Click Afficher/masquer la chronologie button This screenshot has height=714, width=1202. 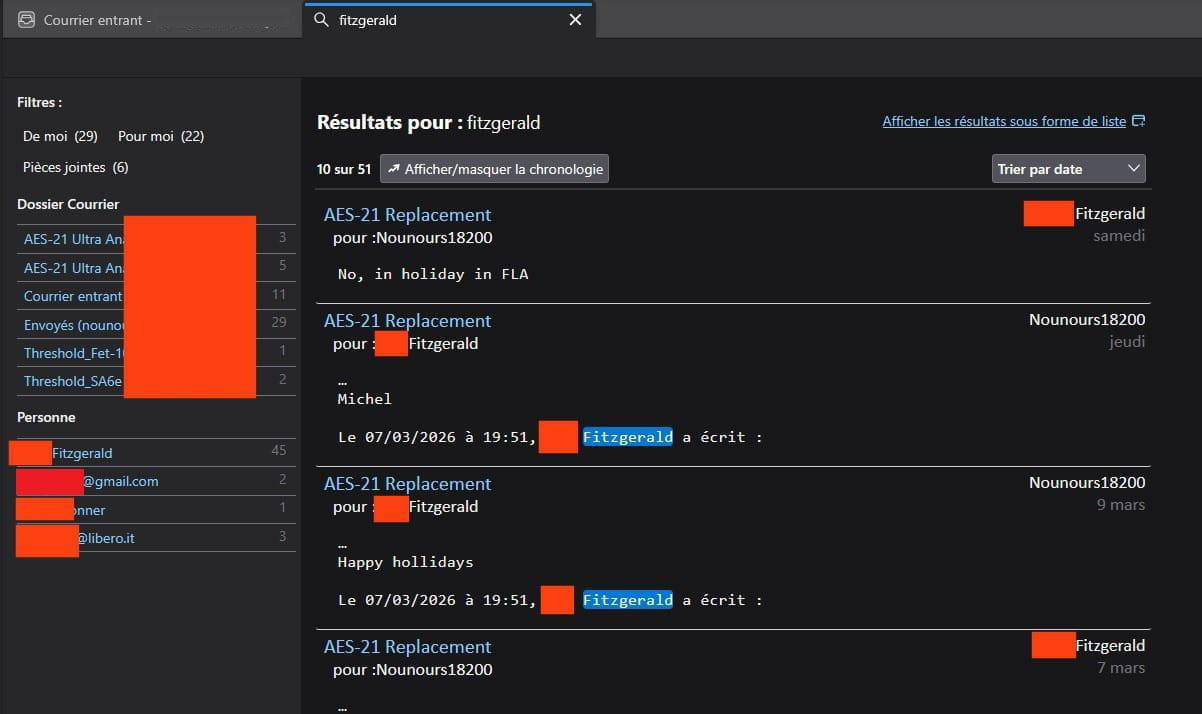pyautogui.click(x=494, y=169)
